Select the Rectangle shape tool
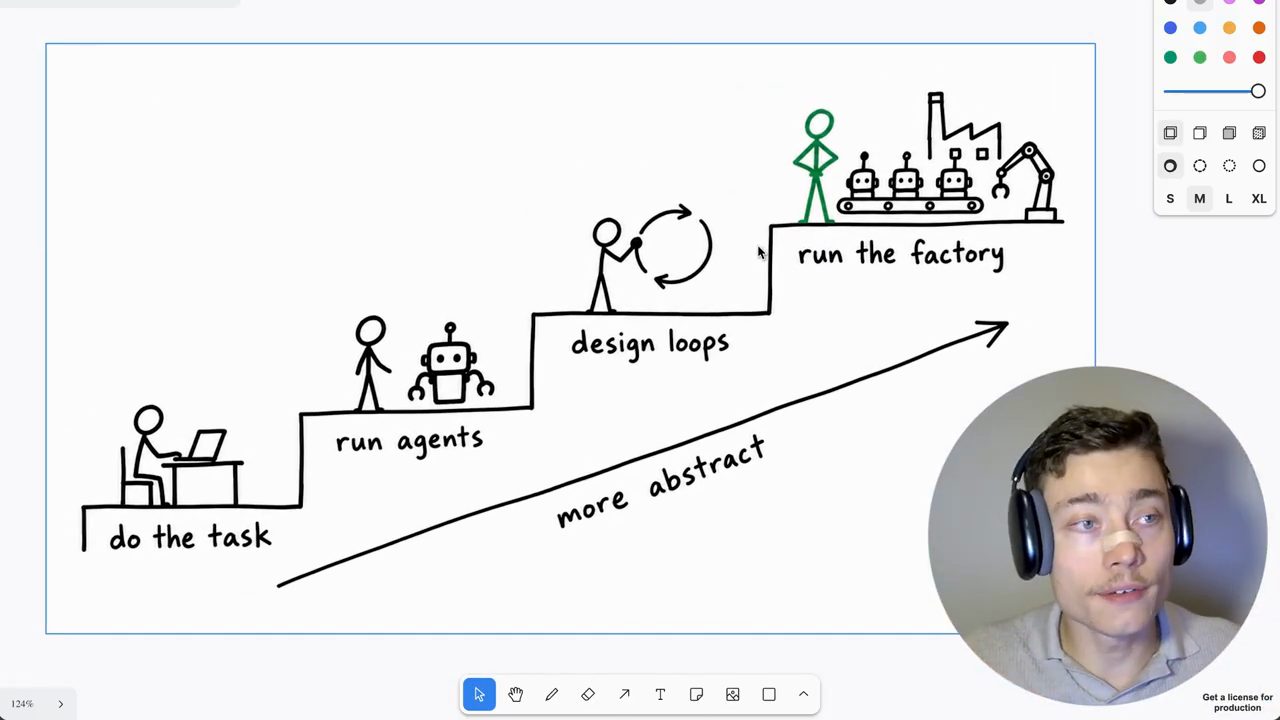 pyautogui.click(x=769, y=694)
